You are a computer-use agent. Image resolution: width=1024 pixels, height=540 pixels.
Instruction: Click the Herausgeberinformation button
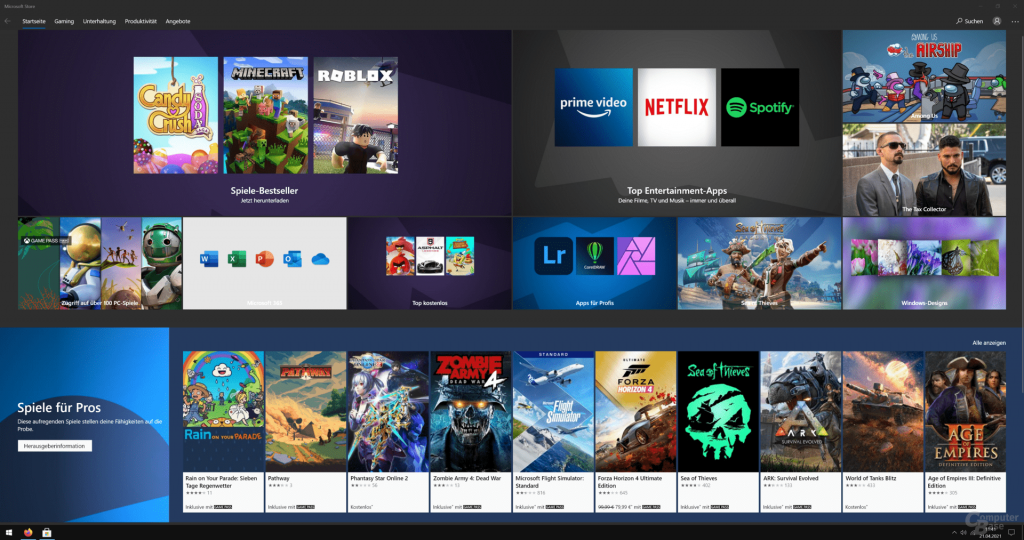pyautogui.click(x=55, y=446)
